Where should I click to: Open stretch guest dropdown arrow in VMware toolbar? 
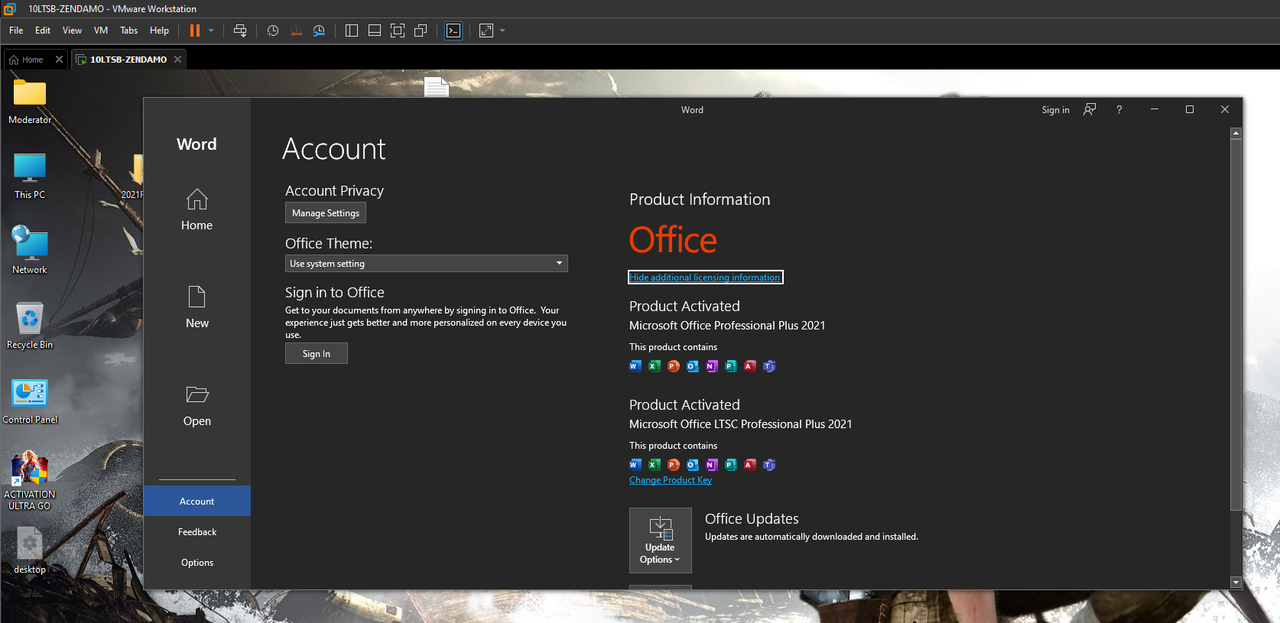[x=502, y=31]
